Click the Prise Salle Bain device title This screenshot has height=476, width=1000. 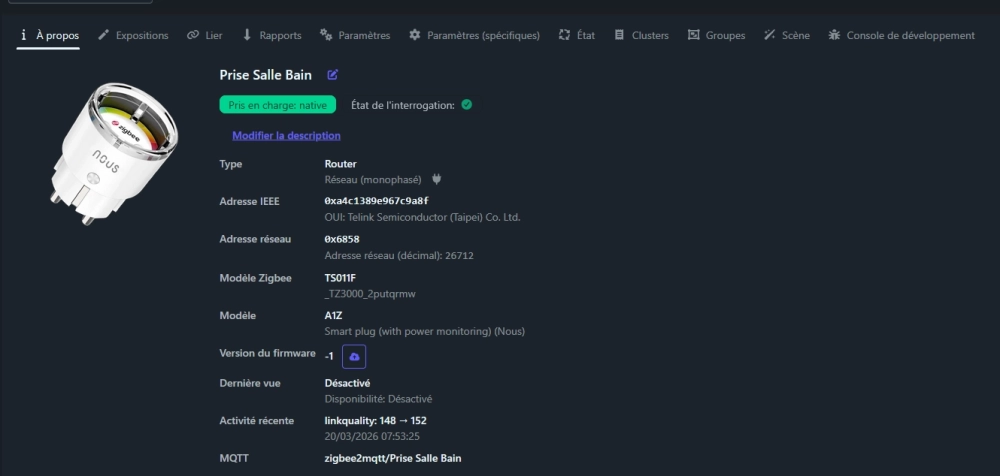265,75
